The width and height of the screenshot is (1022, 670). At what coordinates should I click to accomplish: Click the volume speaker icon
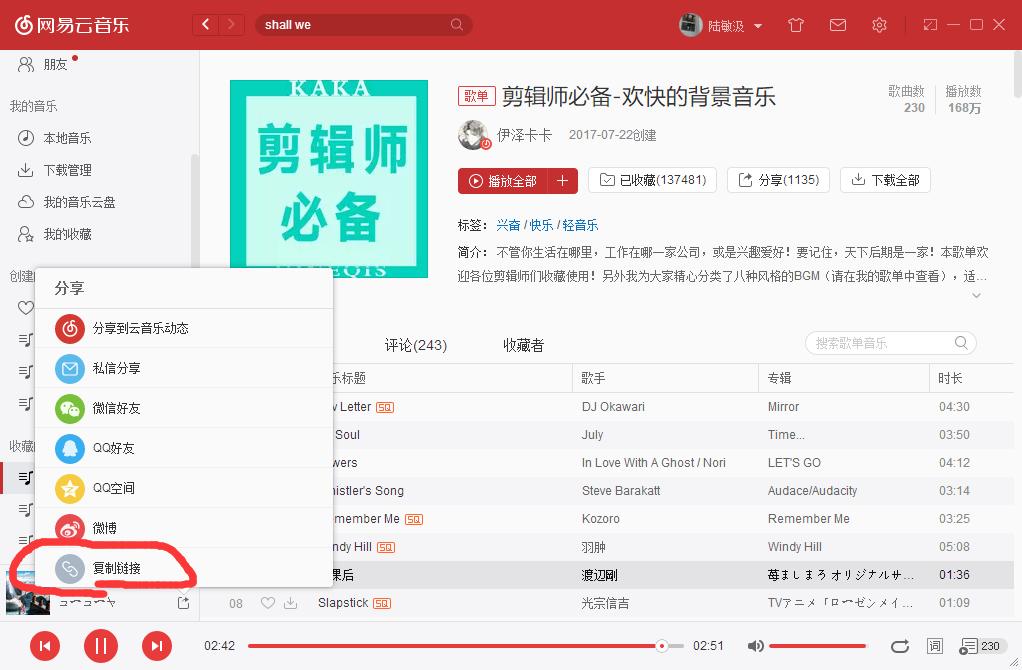tap(756, 646)
